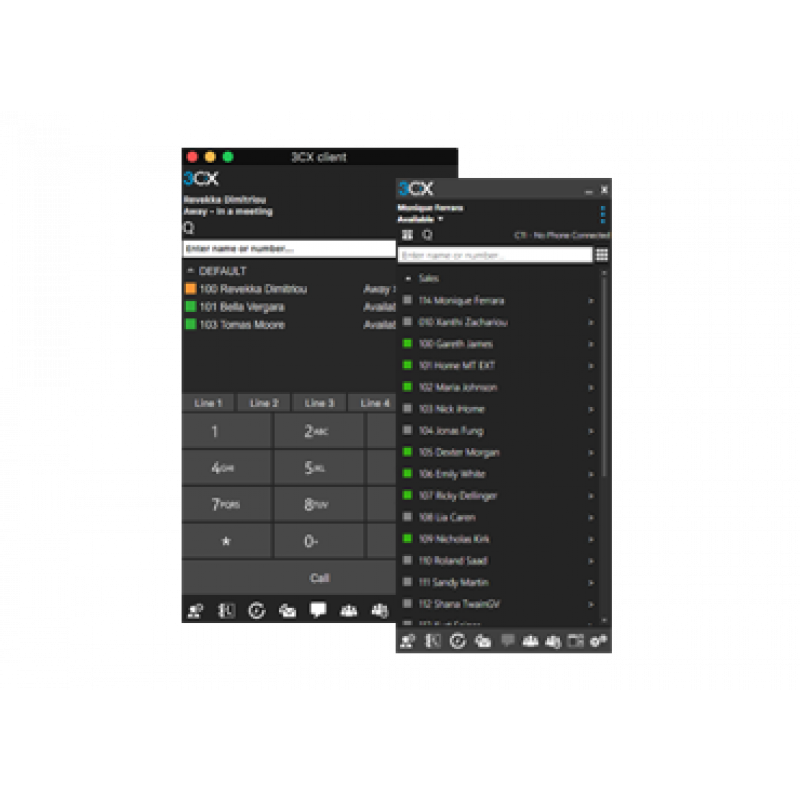Open the blue three-dot menu in Windows 3CX

coord(603,214)
